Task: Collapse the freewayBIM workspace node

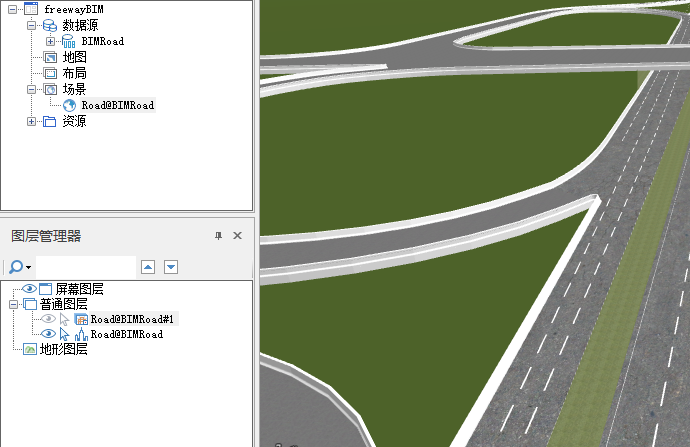Action: pyautogui.click(x=12, y=9)
